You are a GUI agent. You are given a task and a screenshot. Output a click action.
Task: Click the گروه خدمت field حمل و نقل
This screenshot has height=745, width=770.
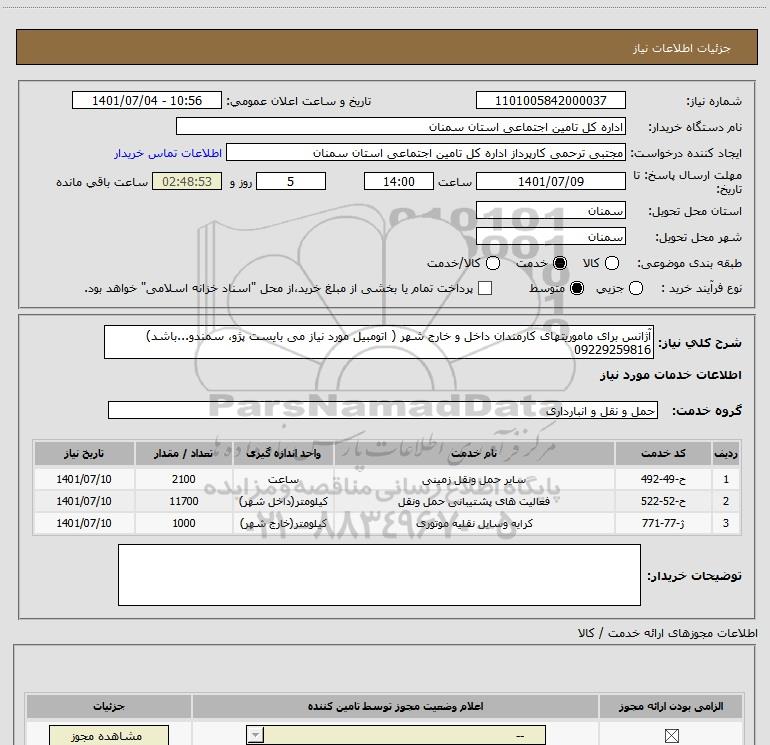tap(383, 410)
